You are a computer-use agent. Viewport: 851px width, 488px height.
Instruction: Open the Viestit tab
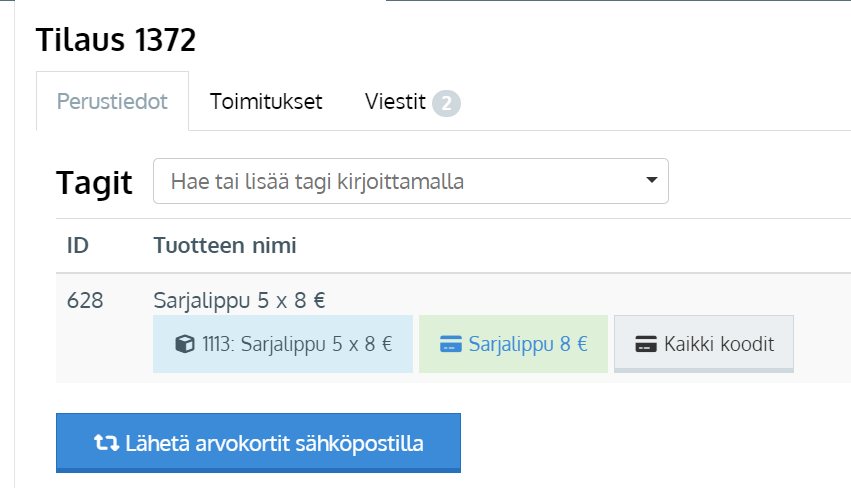395,102
